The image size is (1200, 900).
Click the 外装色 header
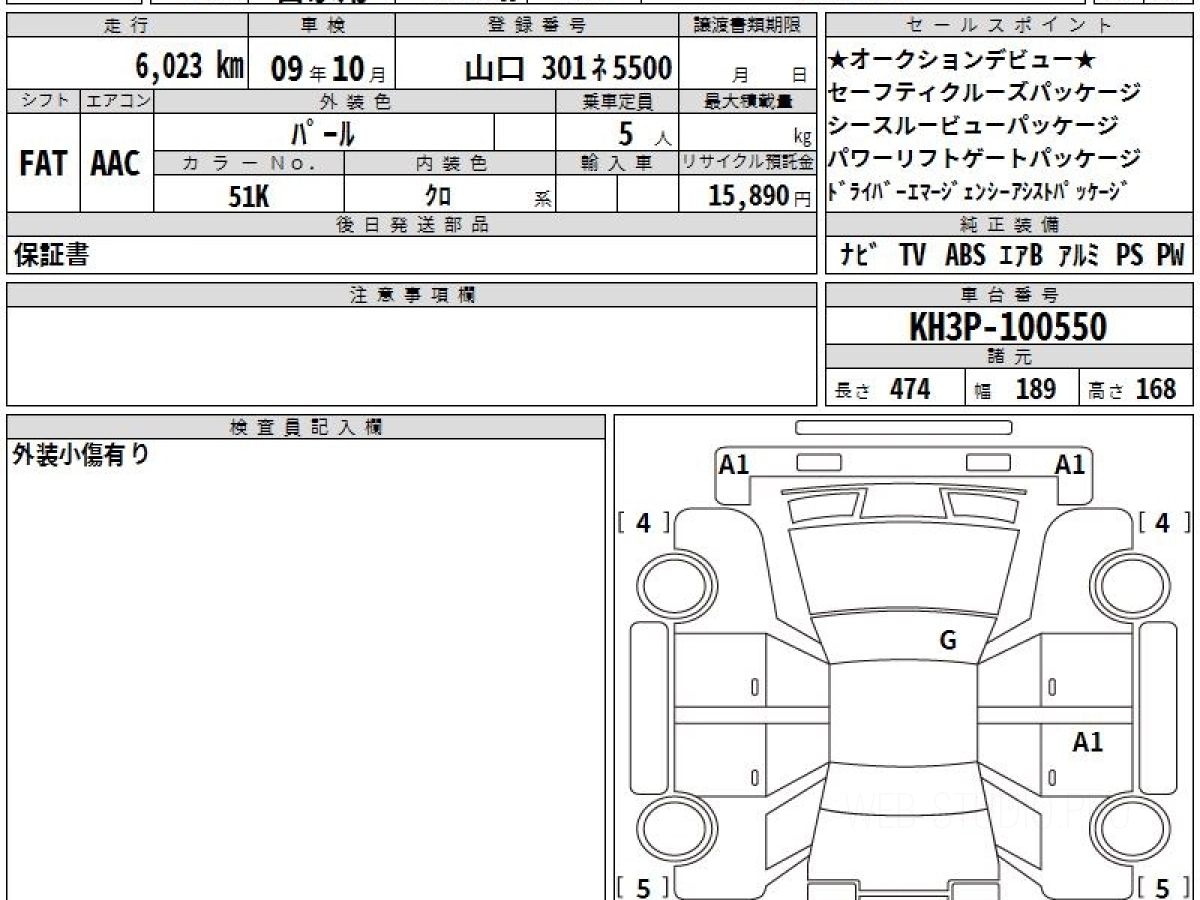tap(355, 101)
